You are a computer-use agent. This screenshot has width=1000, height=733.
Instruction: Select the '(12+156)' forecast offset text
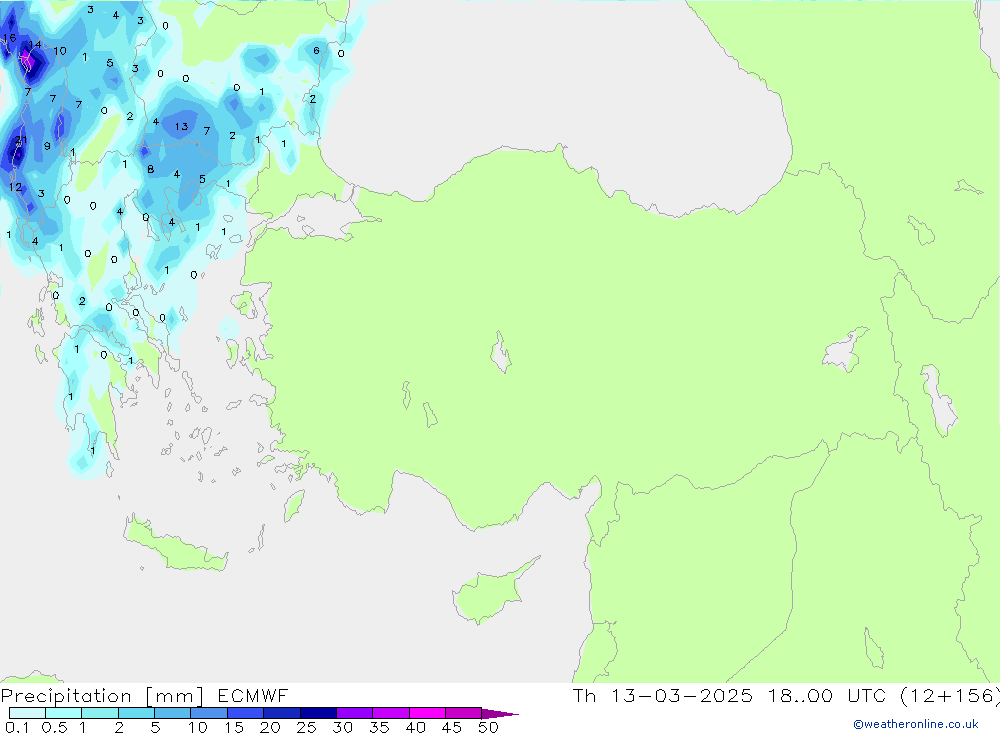click(949, 696)
